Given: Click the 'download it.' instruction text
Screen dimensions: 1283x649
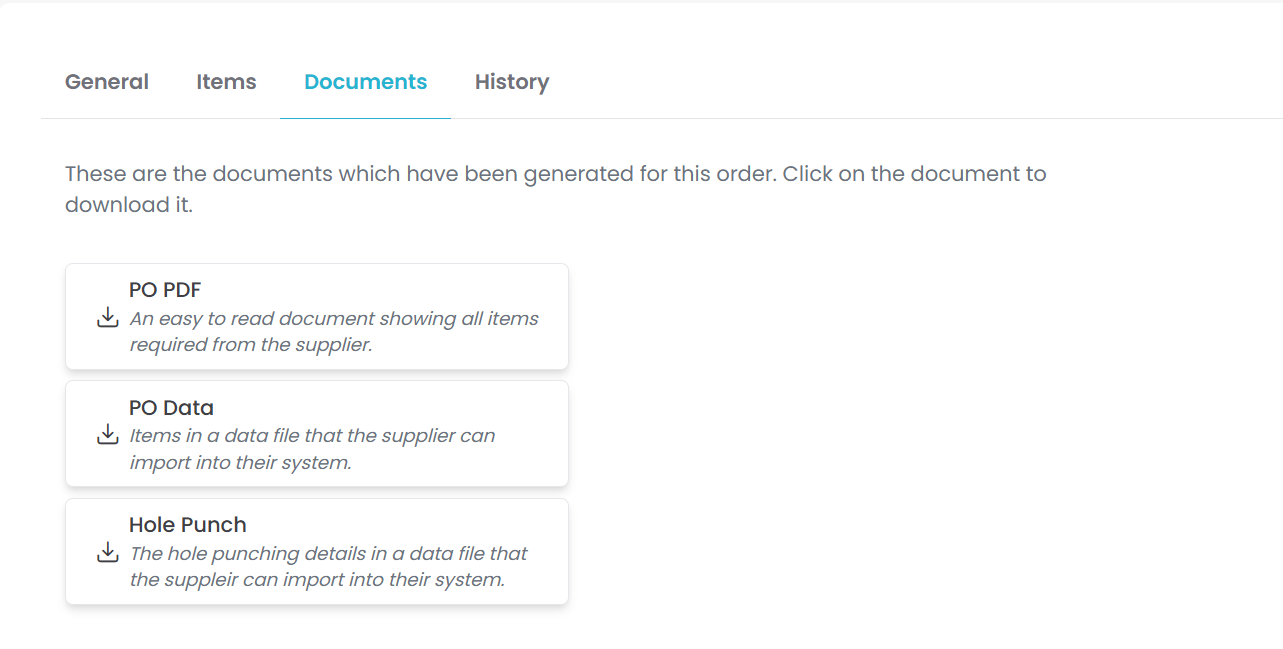Looking at the screenshot, I should [x=129, y=205].
